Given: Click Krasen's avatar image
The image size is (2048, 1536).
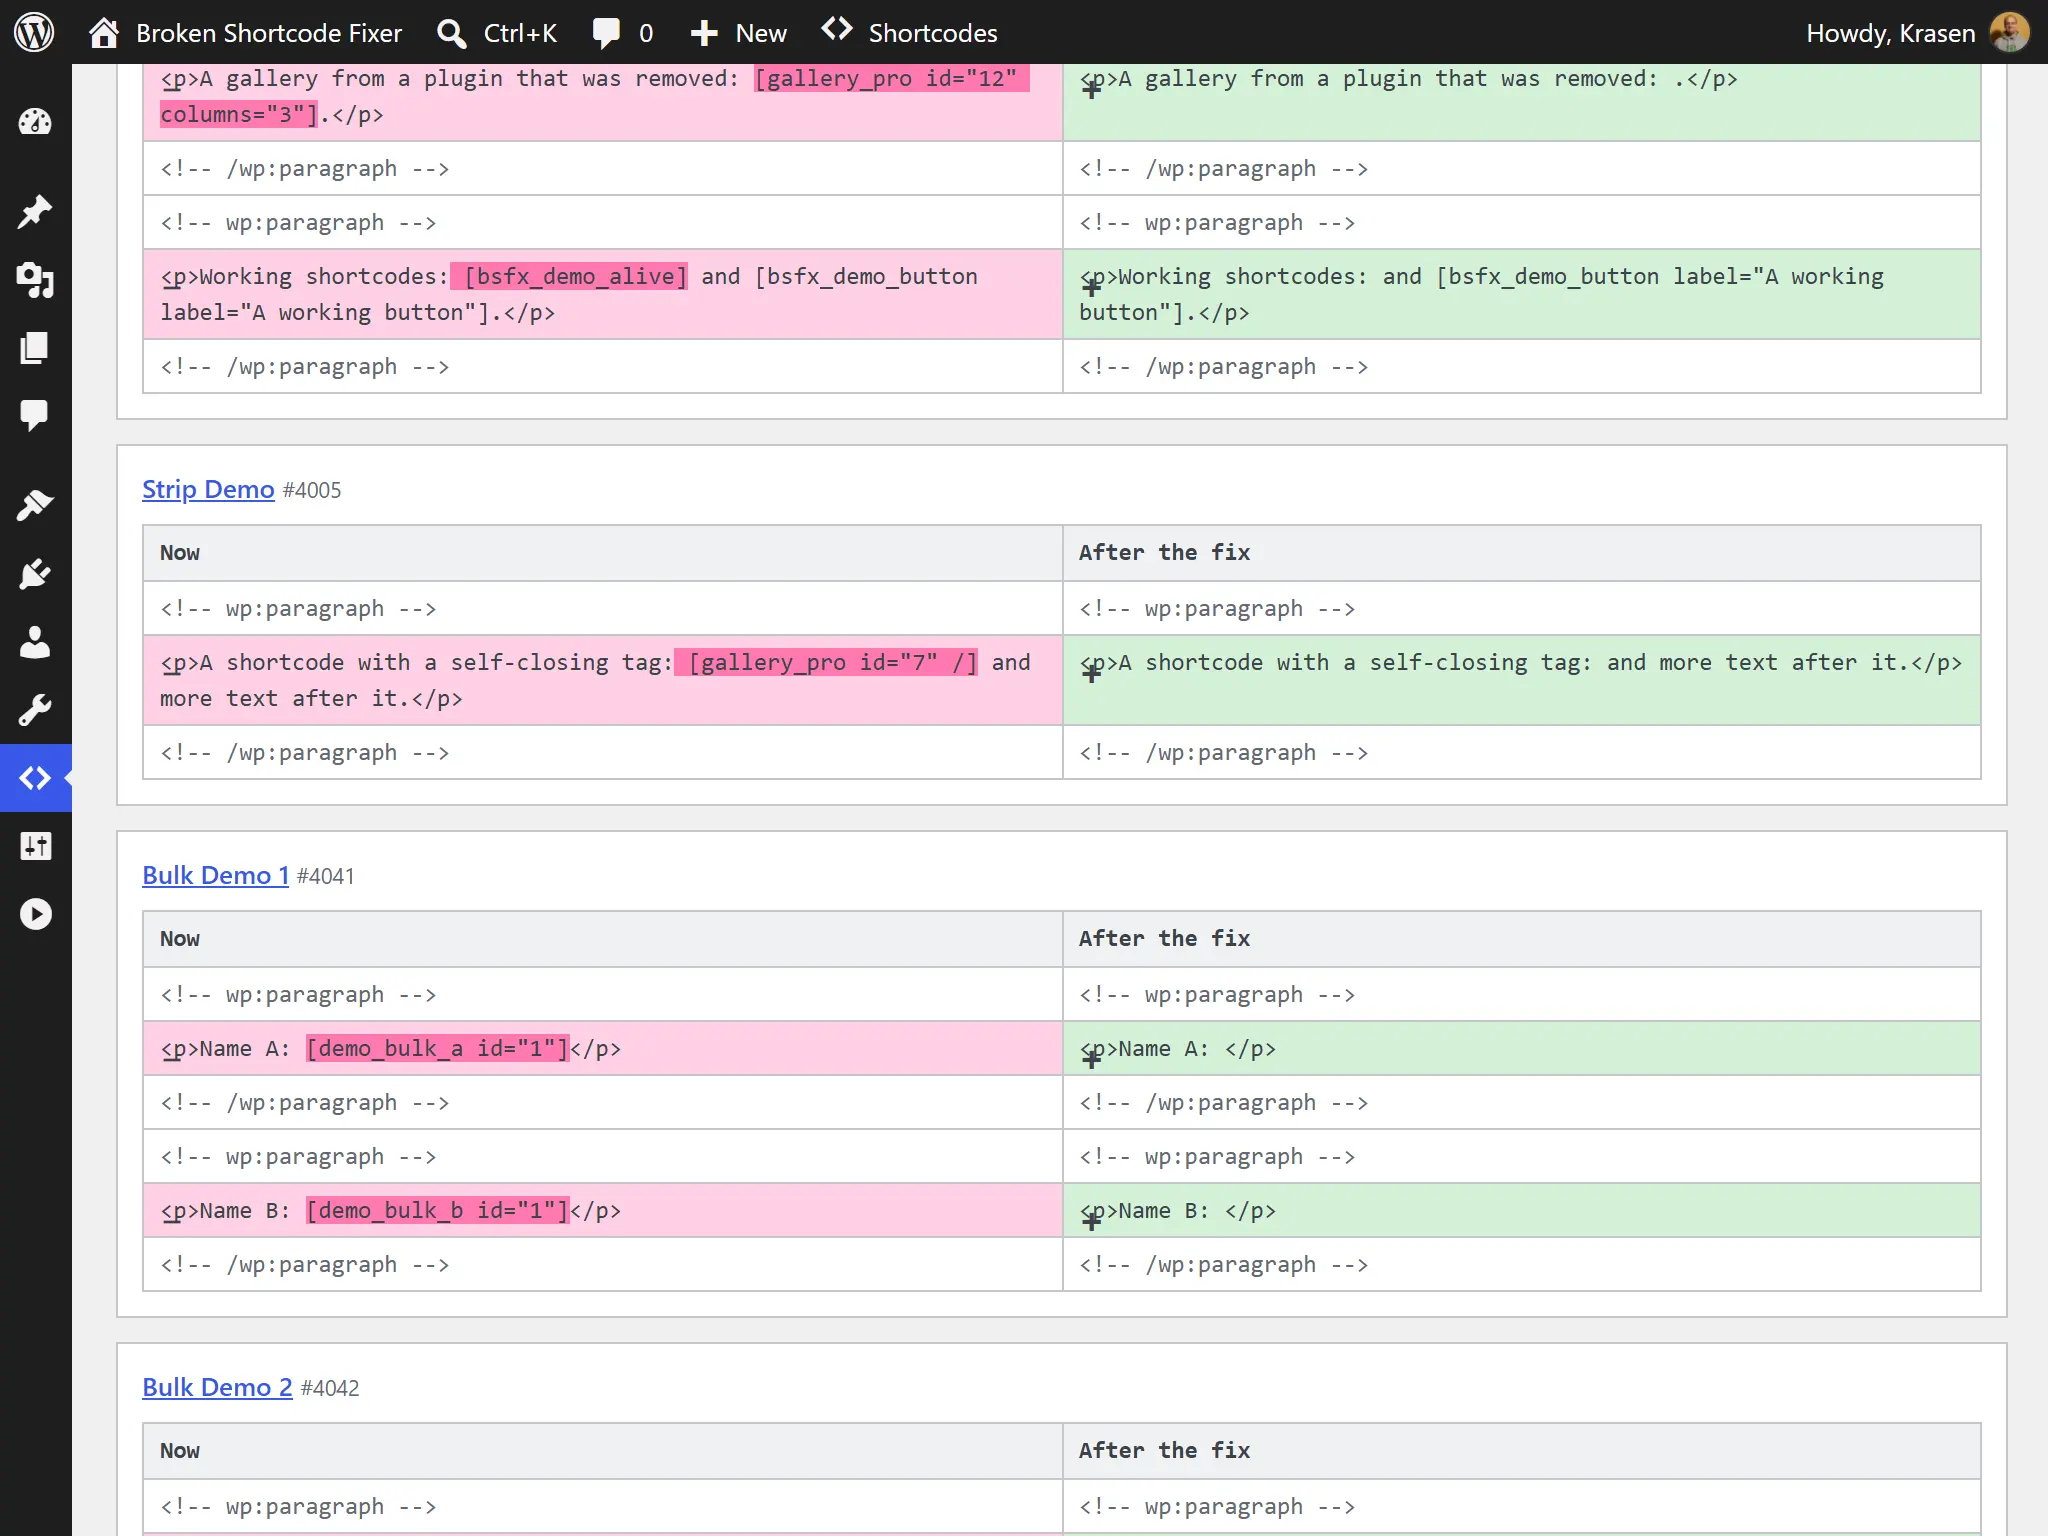Looking at the screenshot, I should (x=2010, y=32).
